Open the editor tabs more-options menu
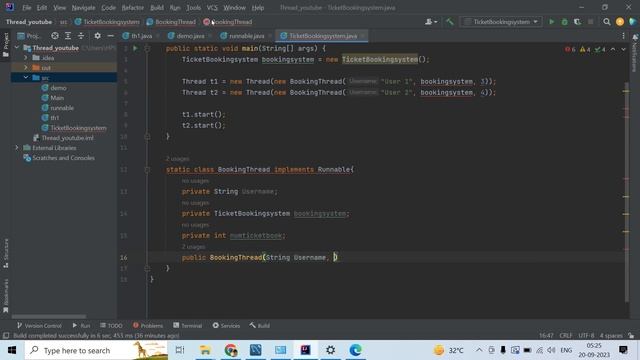This screenshot has height=360, width=640. tap(623, 36)
